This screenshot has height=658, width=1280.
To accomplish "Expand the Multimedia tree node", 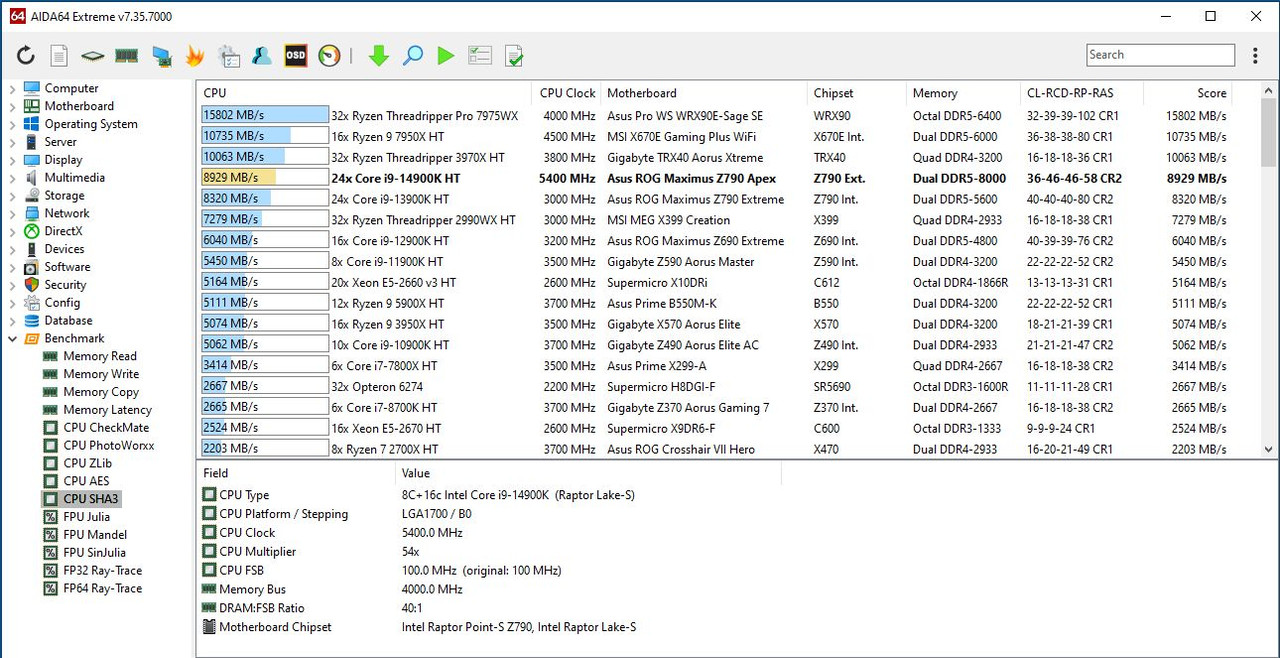I will point(12,178).
